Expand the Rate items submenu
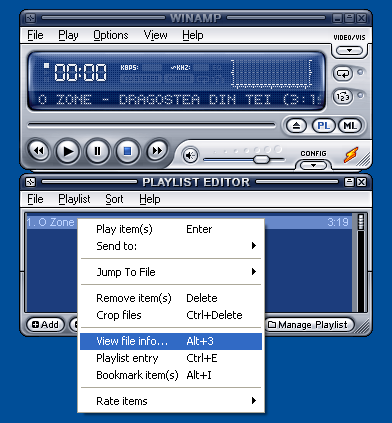392x423 pixels. point(171,401)
